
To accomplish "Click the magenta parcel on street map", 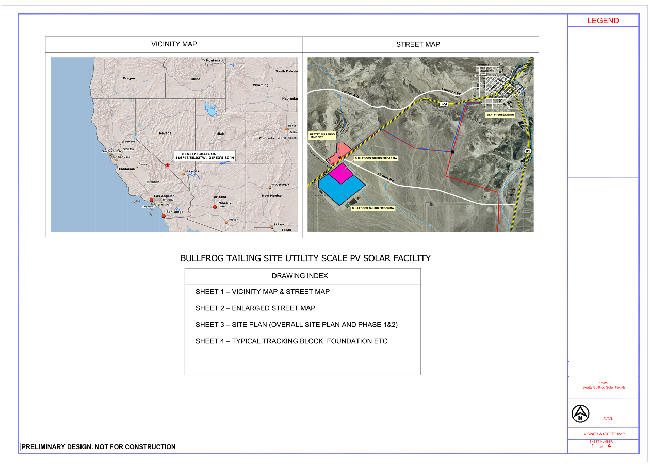I will click(x=342, y=172).
